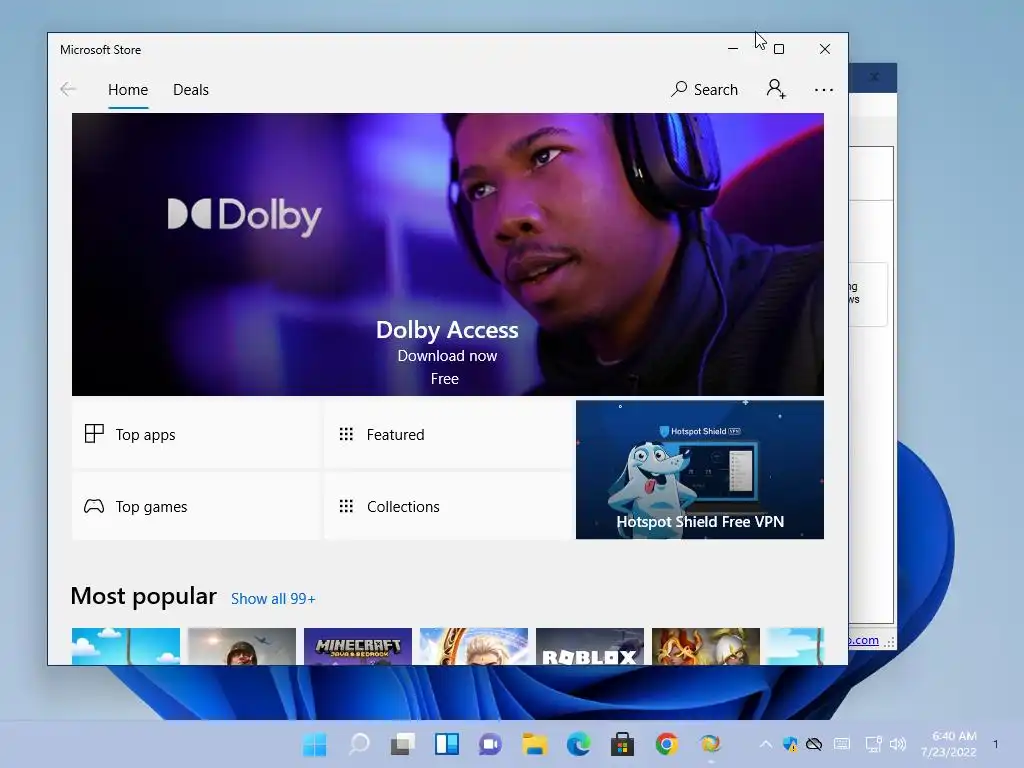
Task: Close the background window behind Store
Action: click(x=874, y=77)
